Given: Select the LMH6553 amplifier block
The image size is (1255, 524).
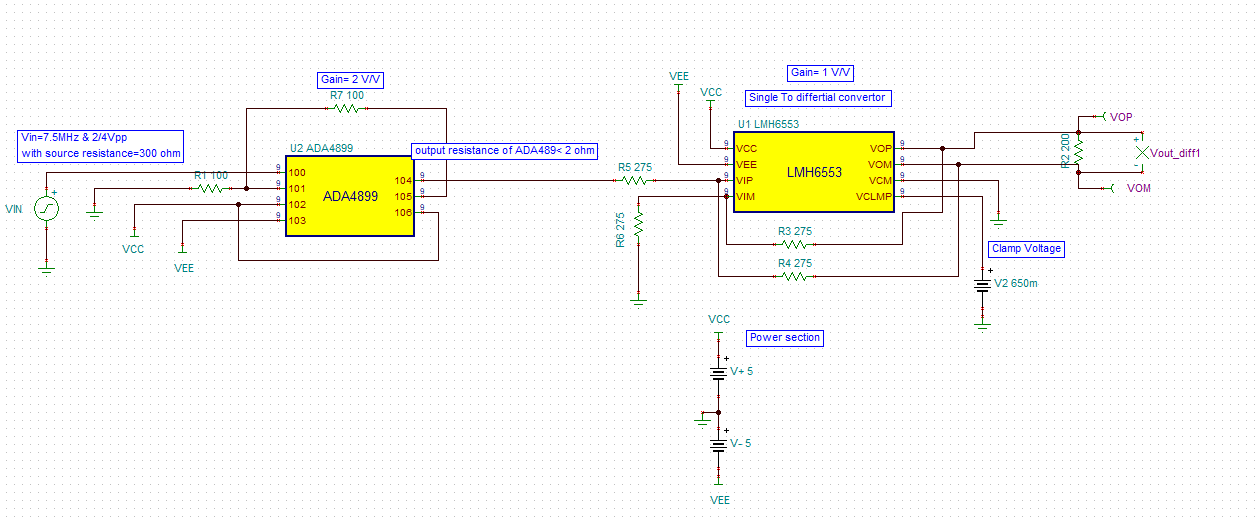Looking at the screenshot, I should click(x=814, y=172).
